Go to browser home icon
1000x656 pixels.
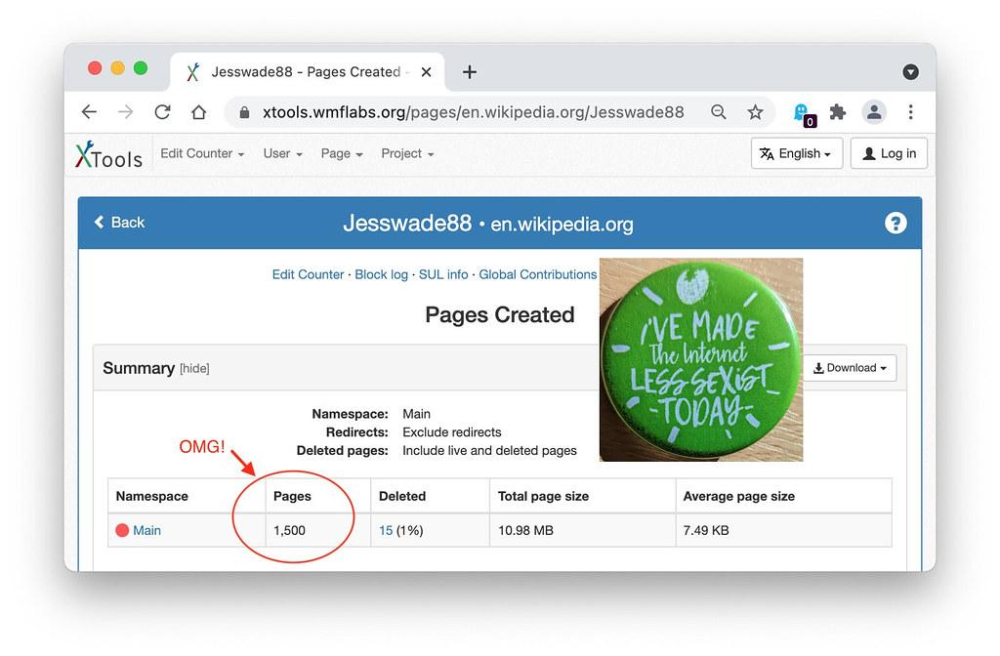(198, 113)
